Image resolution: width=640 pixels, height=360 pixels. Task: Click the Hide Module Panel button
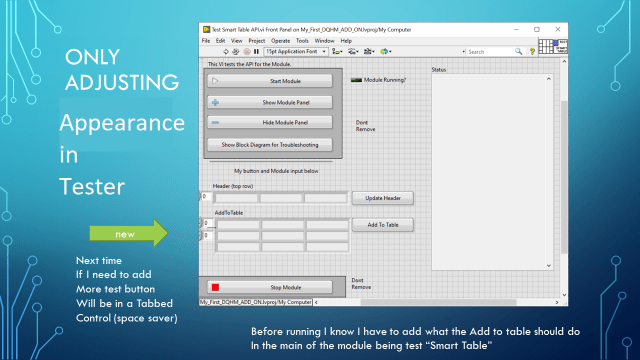pos(270,122)
